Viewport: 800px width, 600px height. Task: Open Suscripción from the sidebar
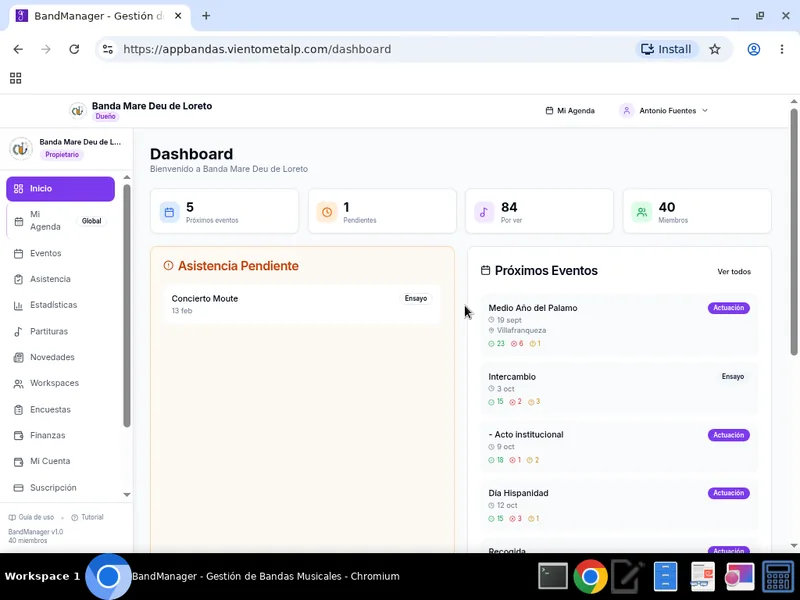click(60, 488)
